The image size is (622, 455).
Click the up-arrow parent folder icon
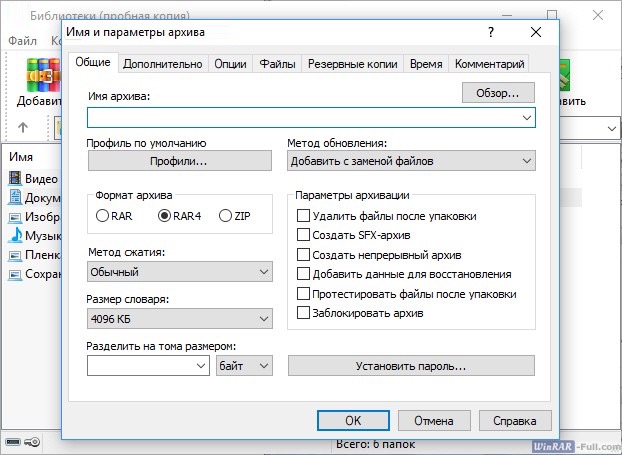[x=23, y=127]
